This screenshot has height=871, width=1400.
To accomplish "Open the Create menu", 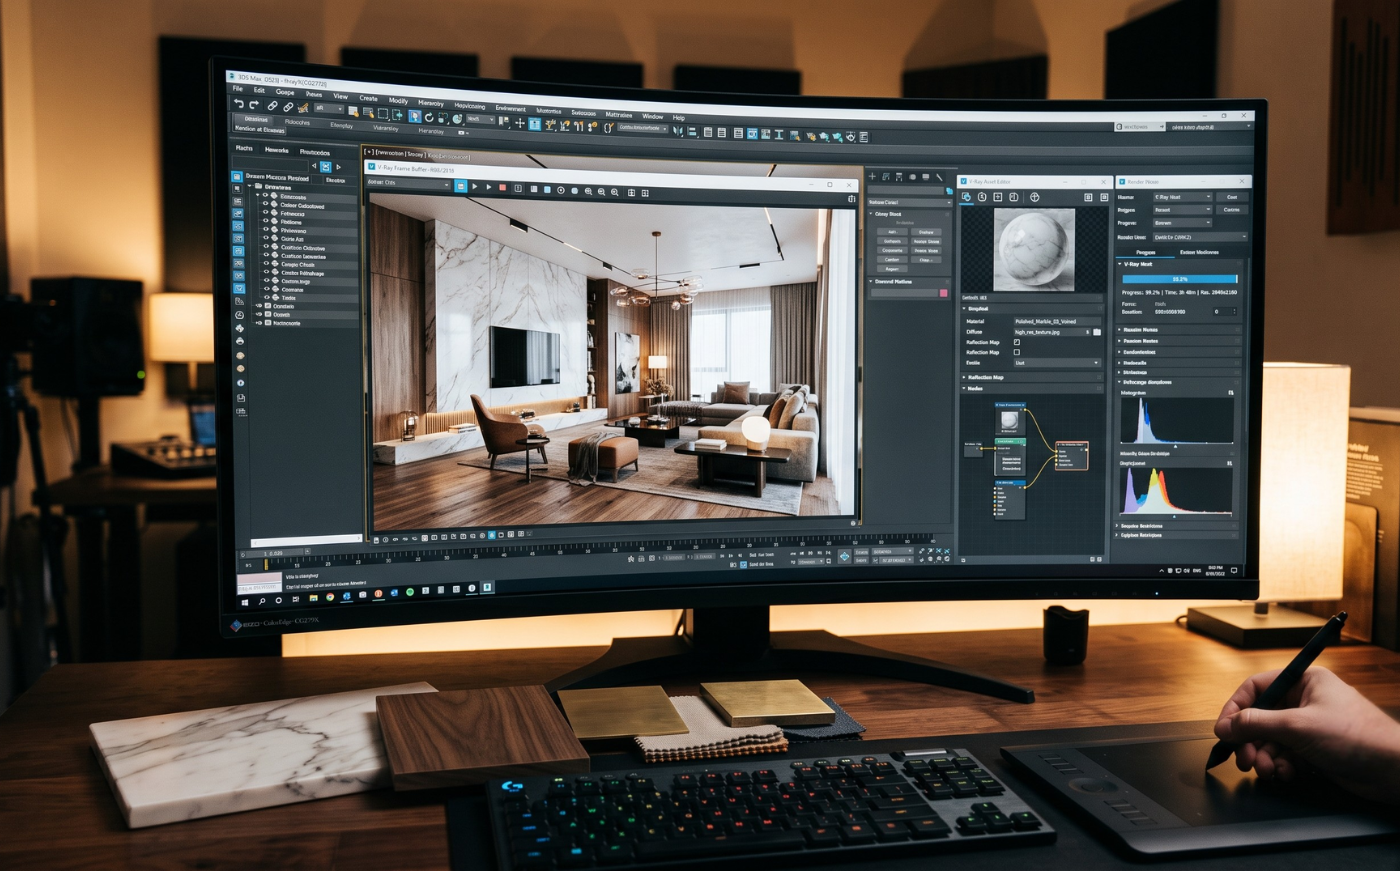I will coord(368,98).
